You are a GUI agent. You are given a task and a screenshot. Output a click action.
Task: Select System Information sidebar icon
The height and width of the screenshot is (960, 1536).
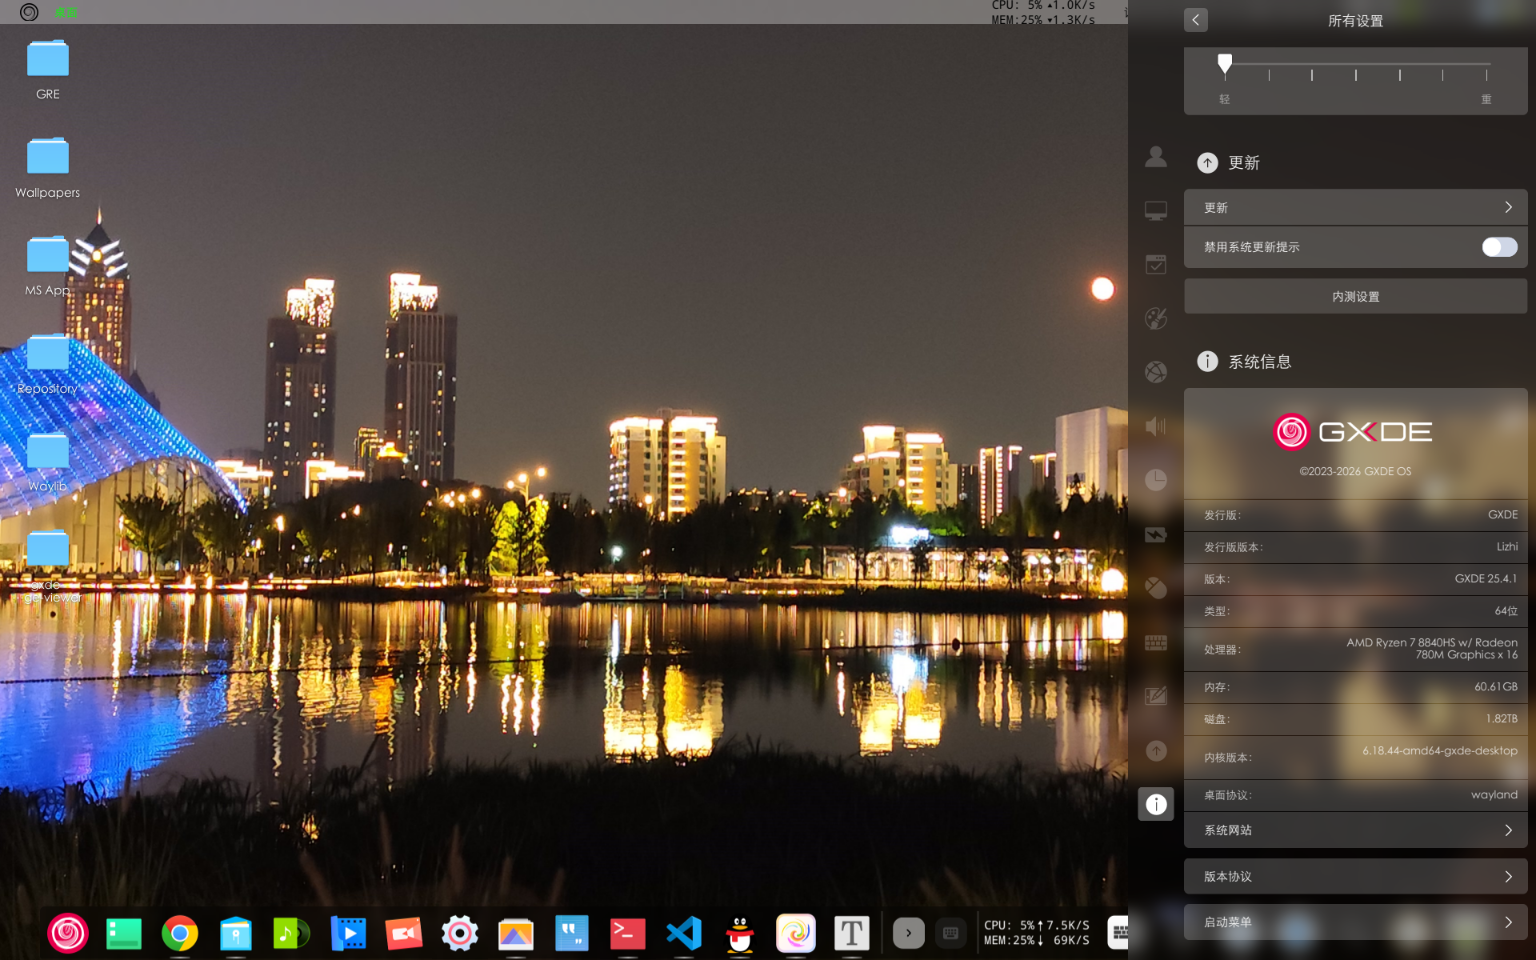(x=1156, y=804)
